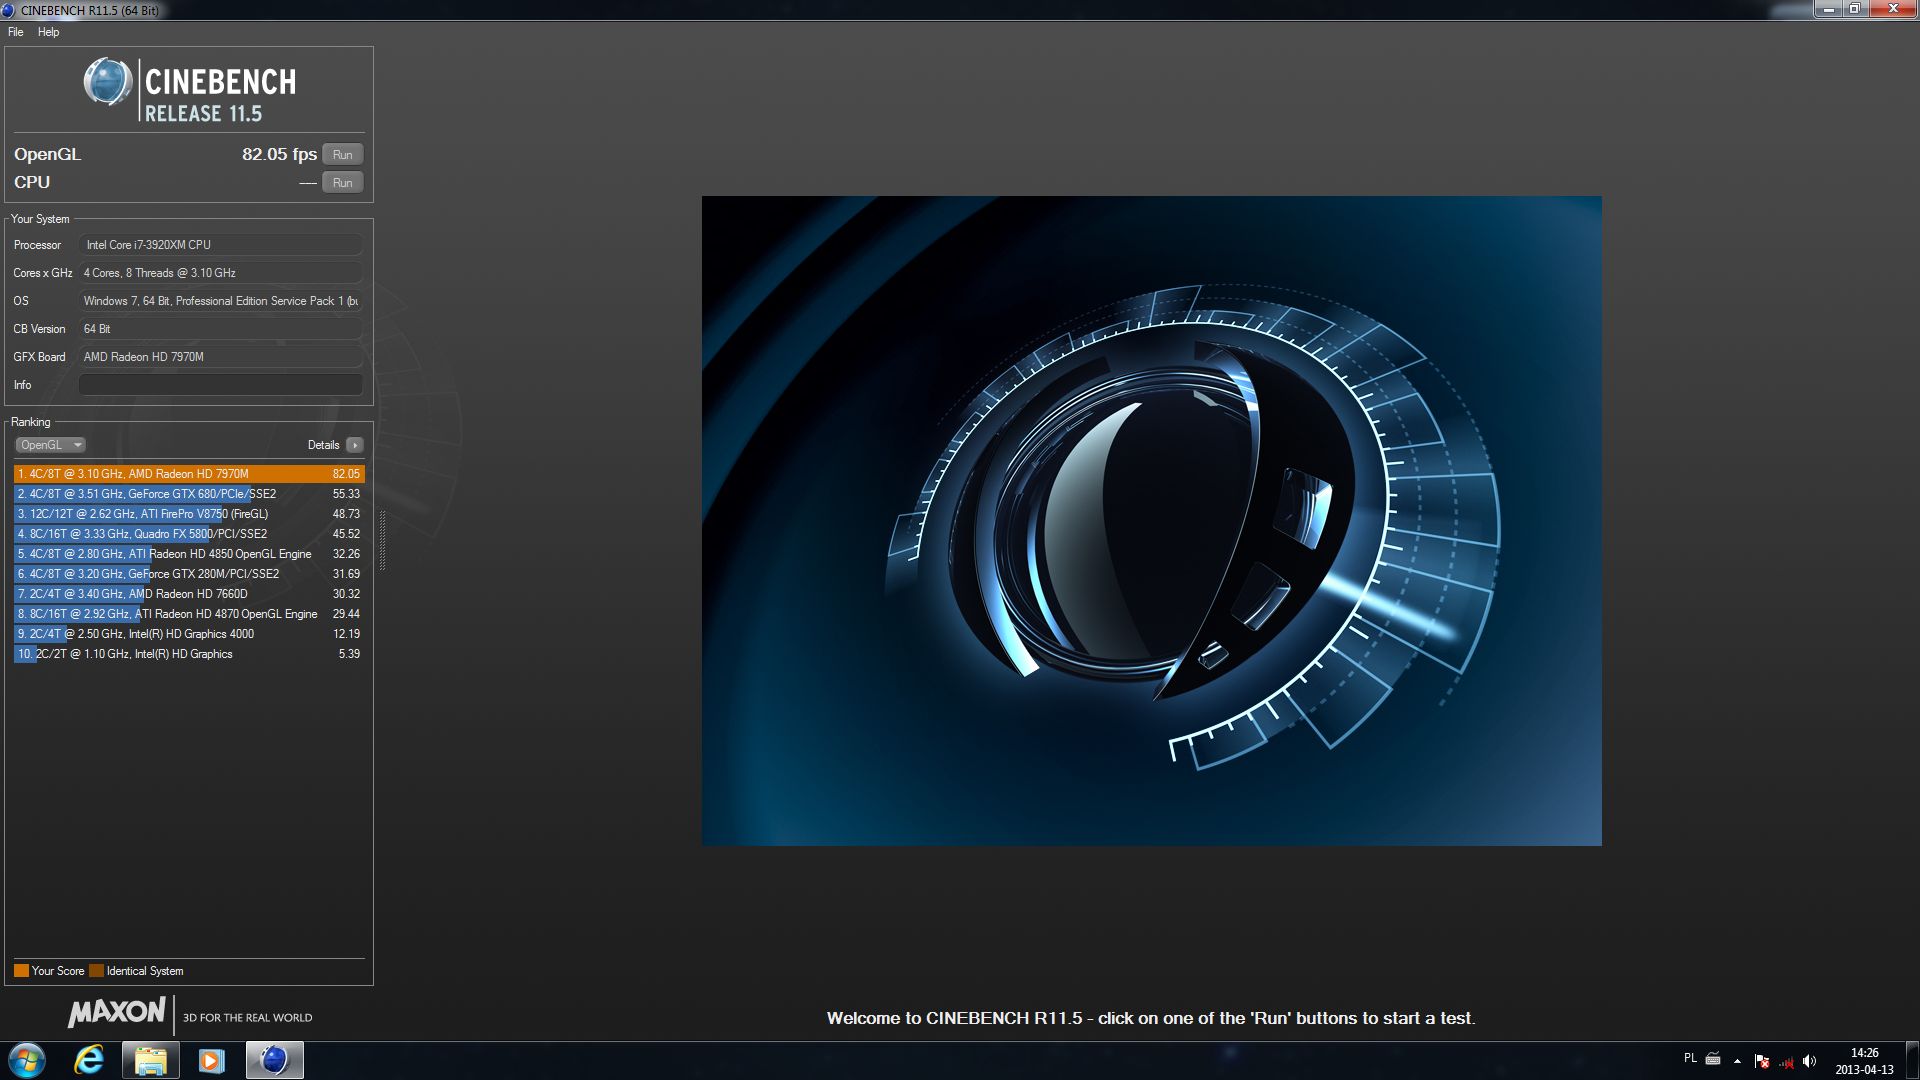
Task: Open the Windows Start menu
Action: (27, 1060)
